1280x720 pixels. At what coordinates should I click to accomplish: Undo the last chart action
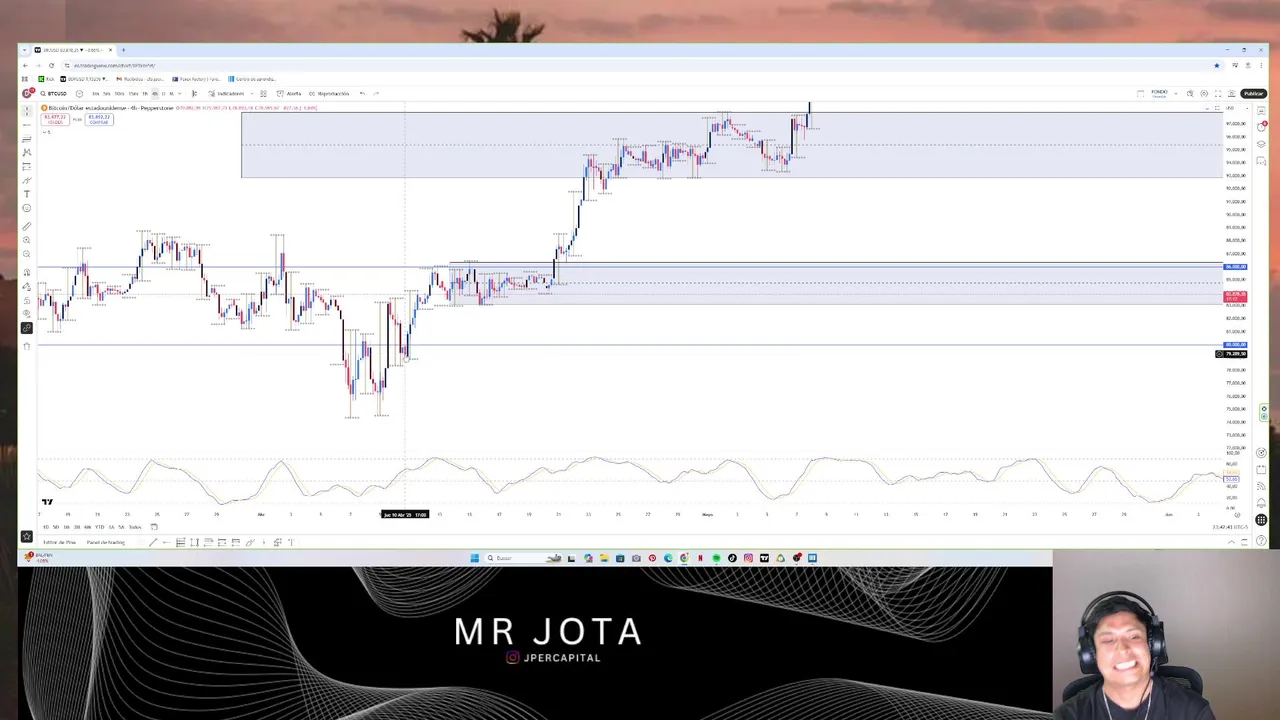(362, 93)
